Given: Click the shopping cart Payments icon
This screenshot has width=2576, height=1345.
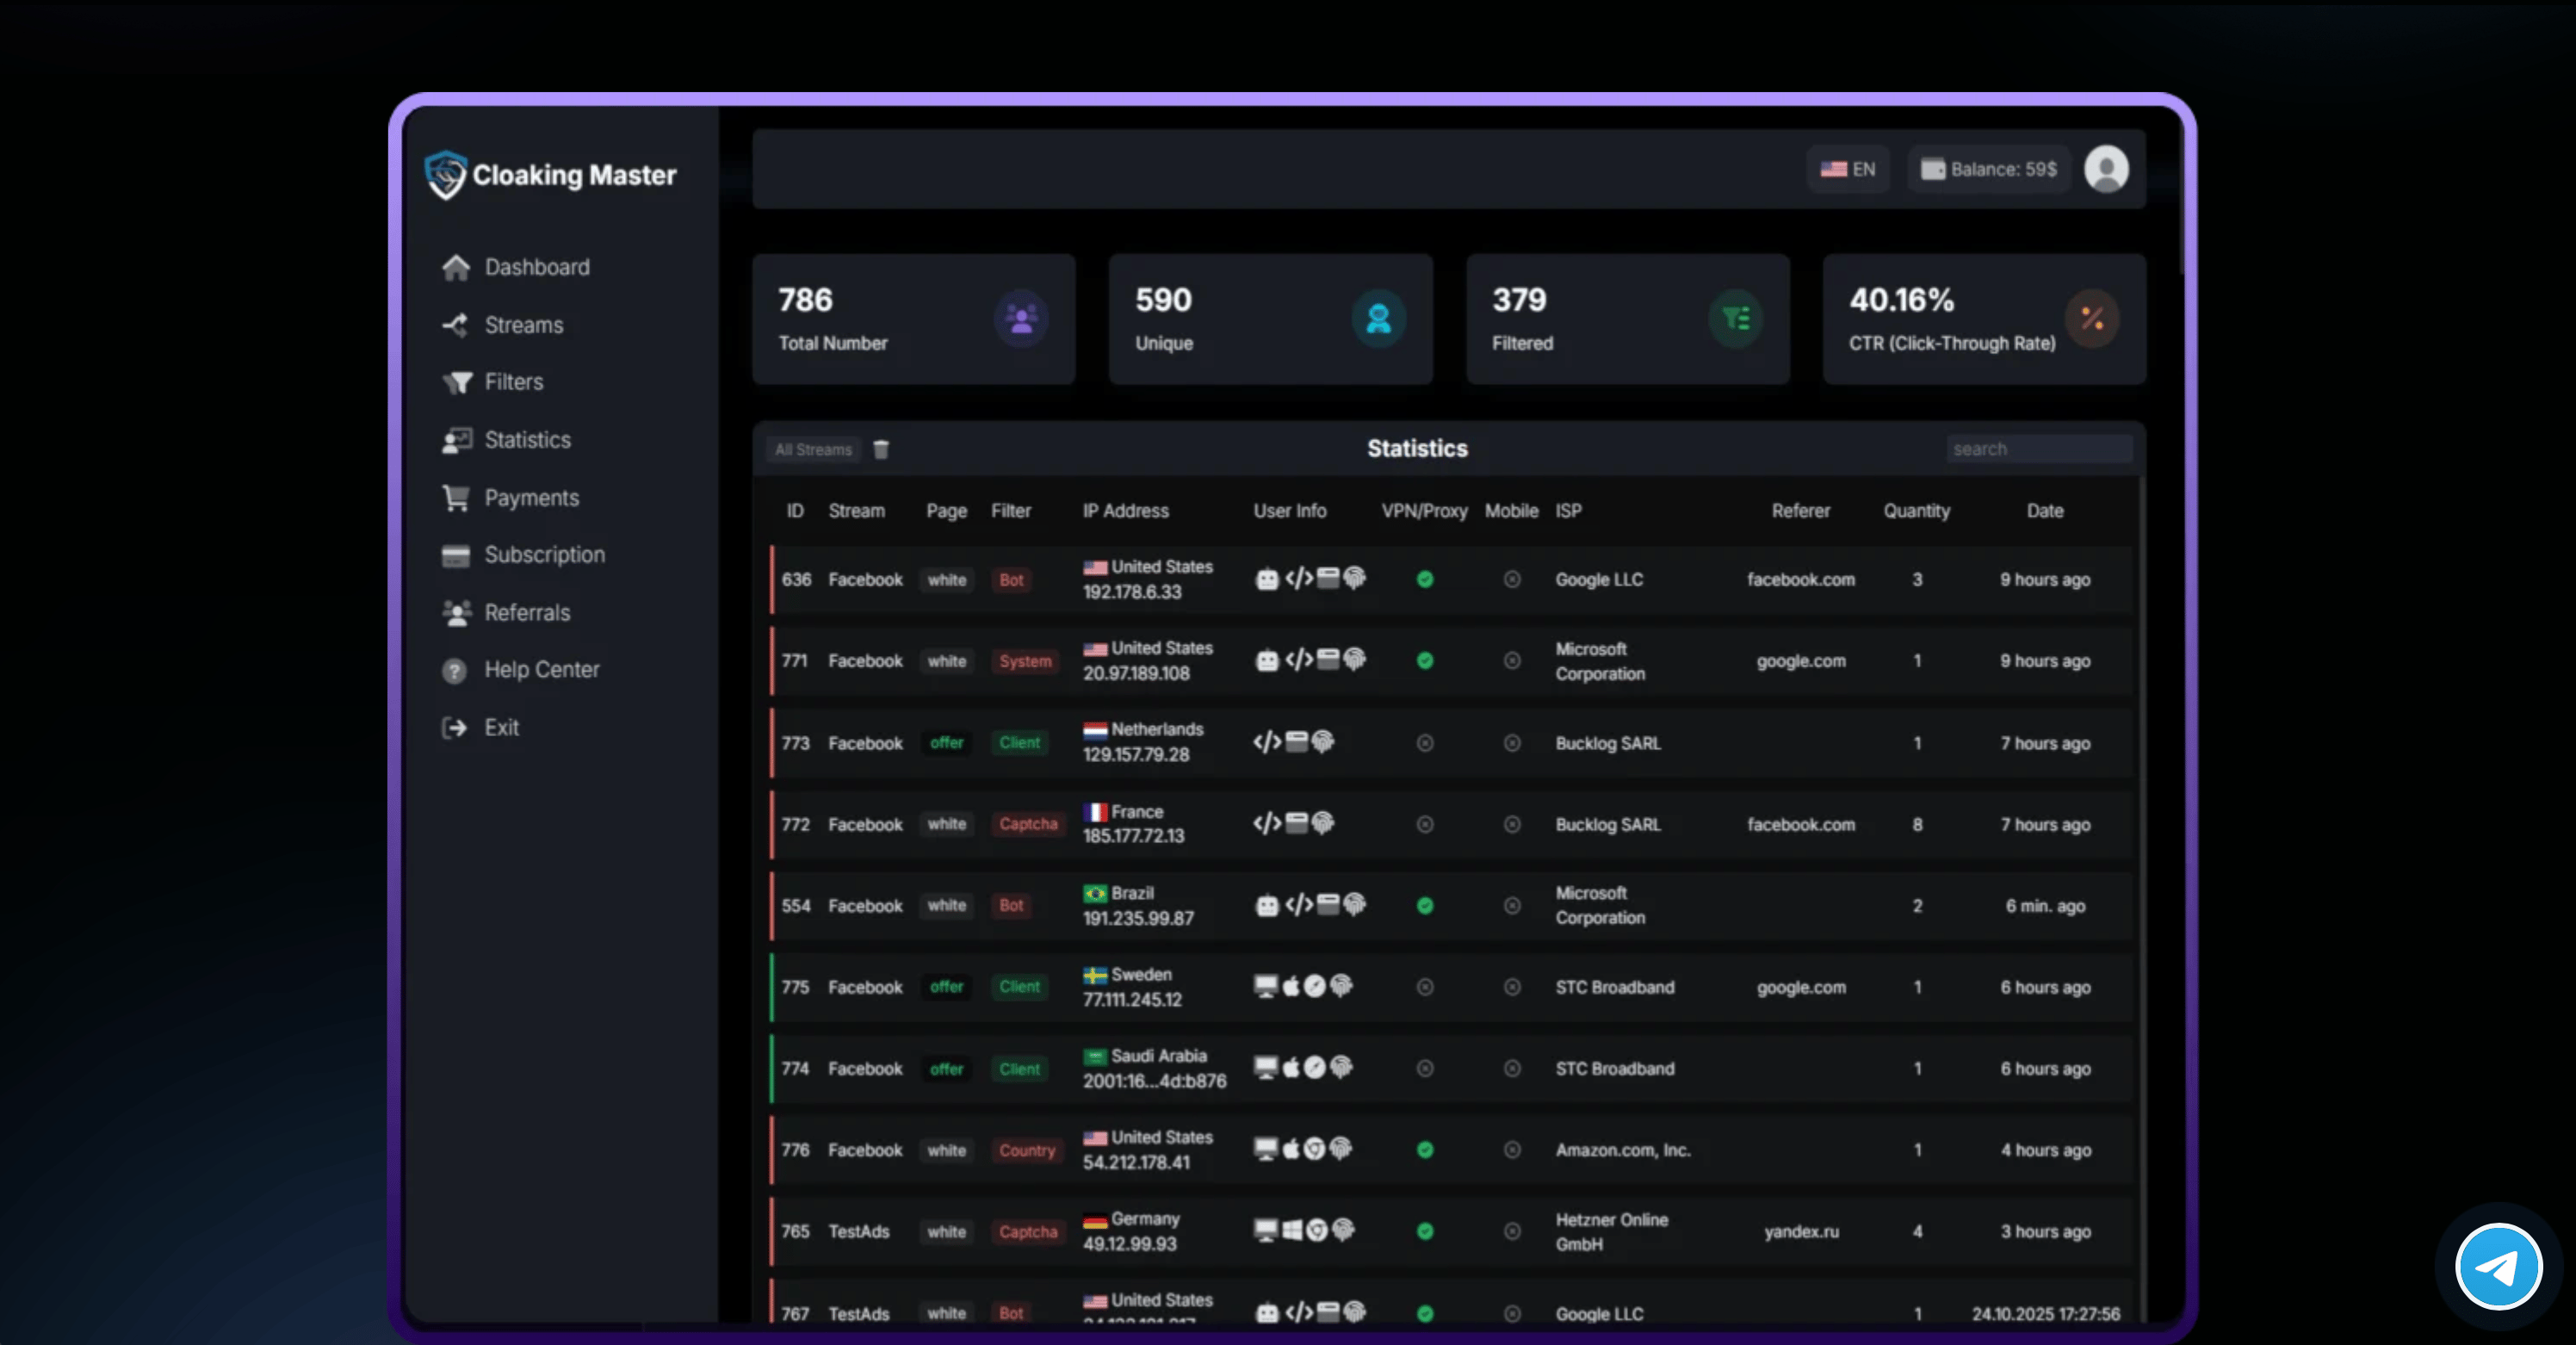Looking at the screenshot, I should pos(456,498).
